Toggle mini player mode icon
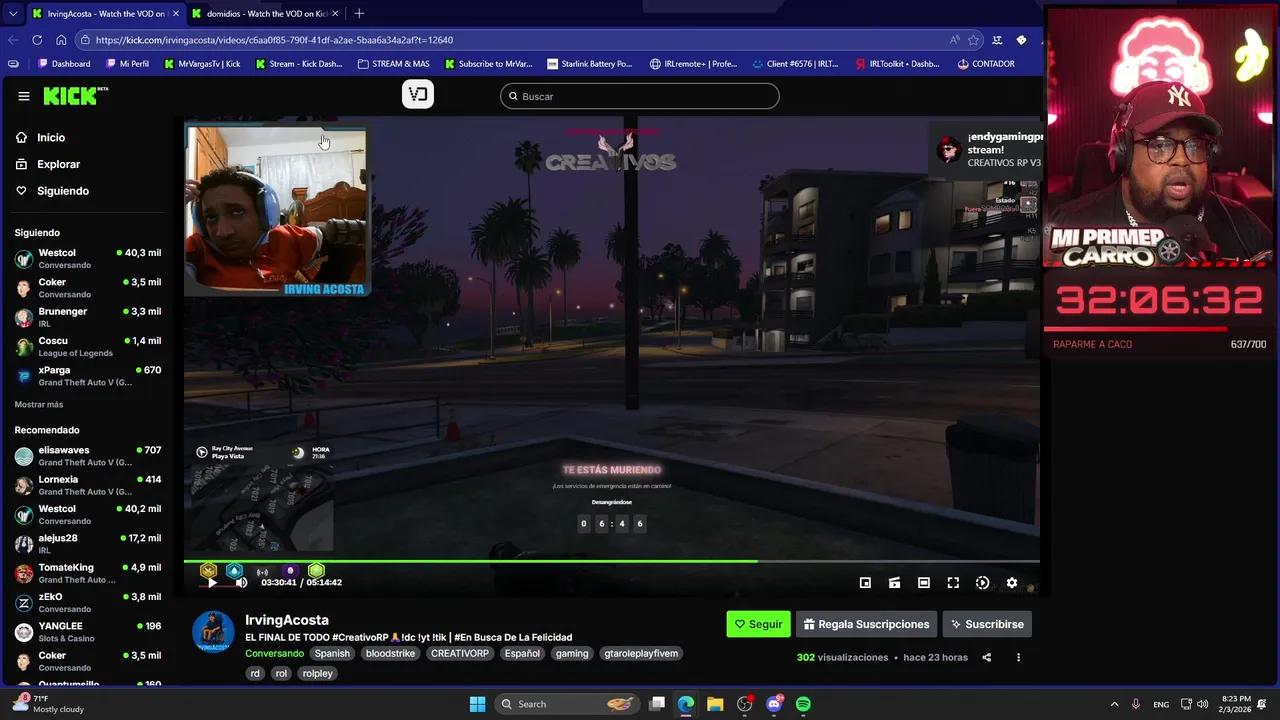The width and height of the screenshot is (1280, 720). click(x=865, y=583)
